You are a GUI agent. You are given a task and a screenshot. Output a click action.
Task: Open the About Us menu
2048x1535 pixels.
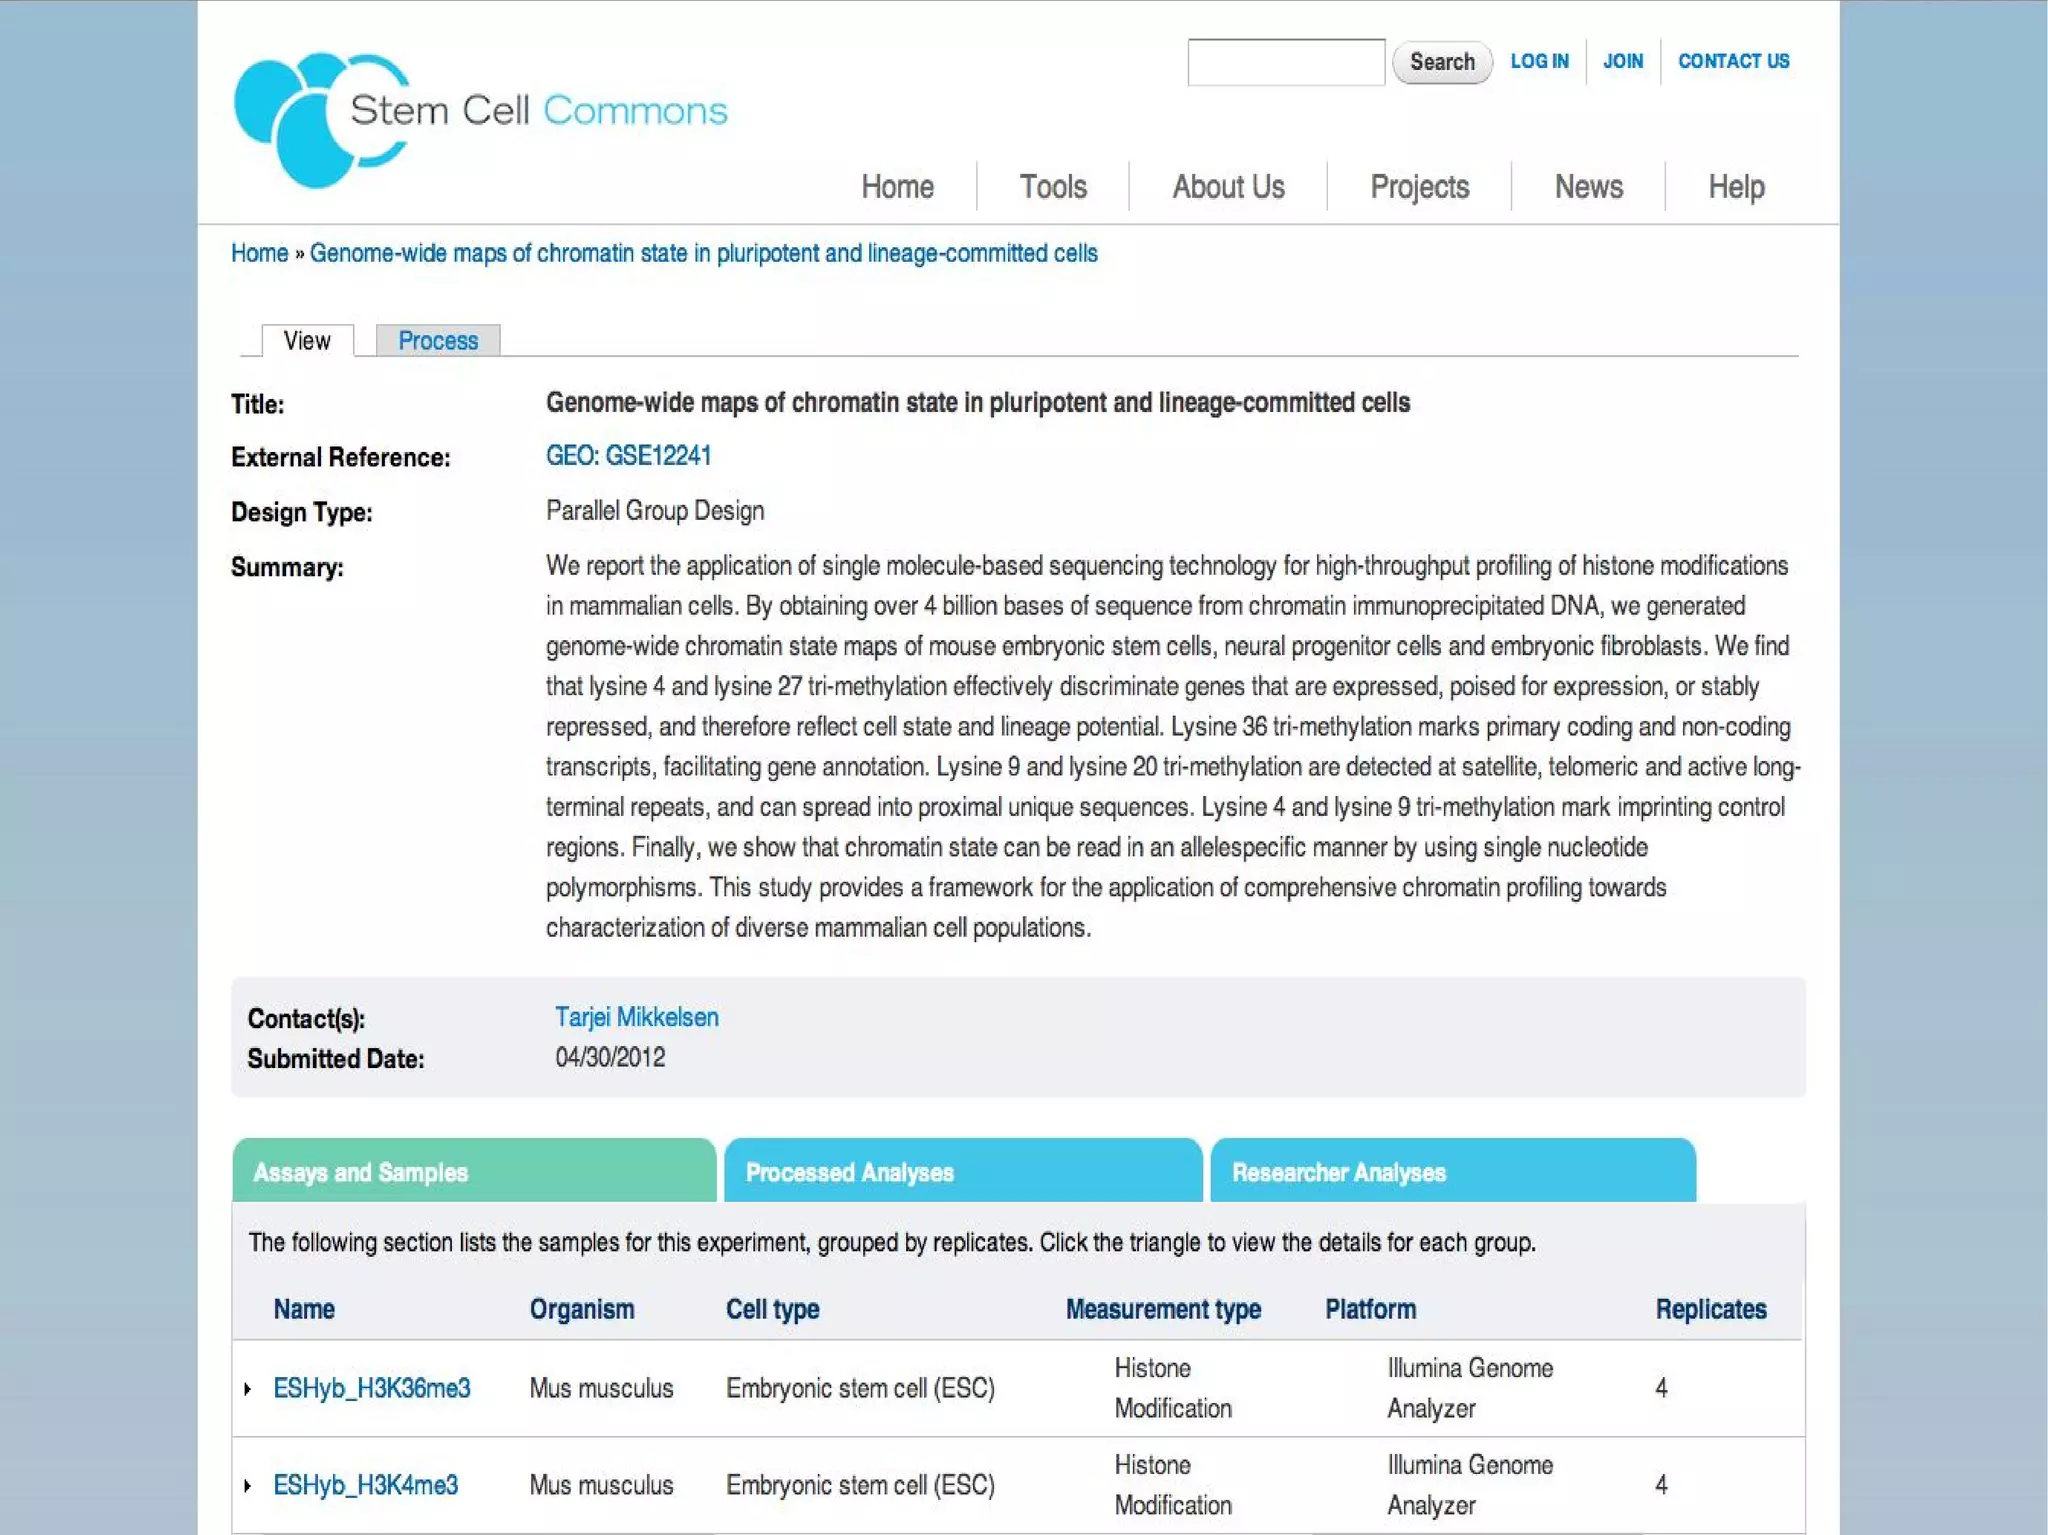tap(1228, 187)
